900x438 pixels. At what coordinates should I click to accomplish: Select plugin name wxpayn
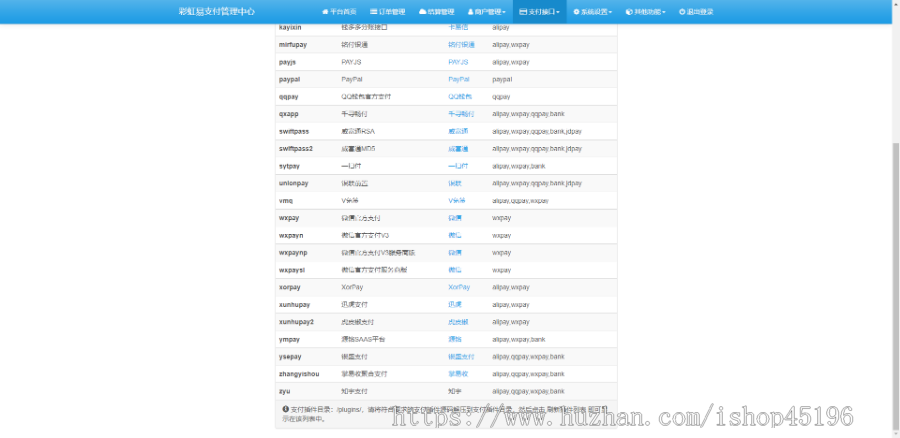tap(291, 235)
